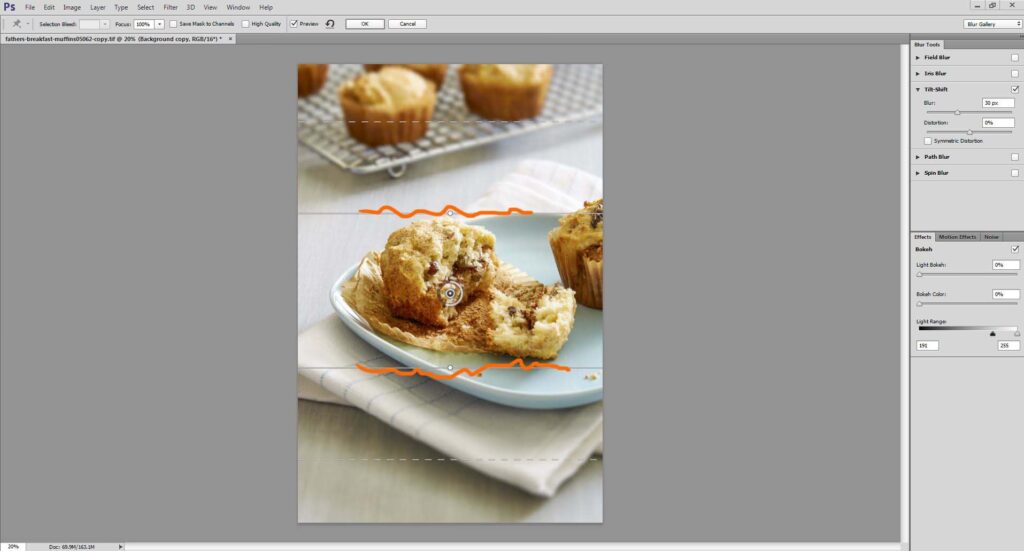This screenshot has width=1024, height=551.
Task: Click the Photoshop Ps logo icon
Action: pos(9,7)
